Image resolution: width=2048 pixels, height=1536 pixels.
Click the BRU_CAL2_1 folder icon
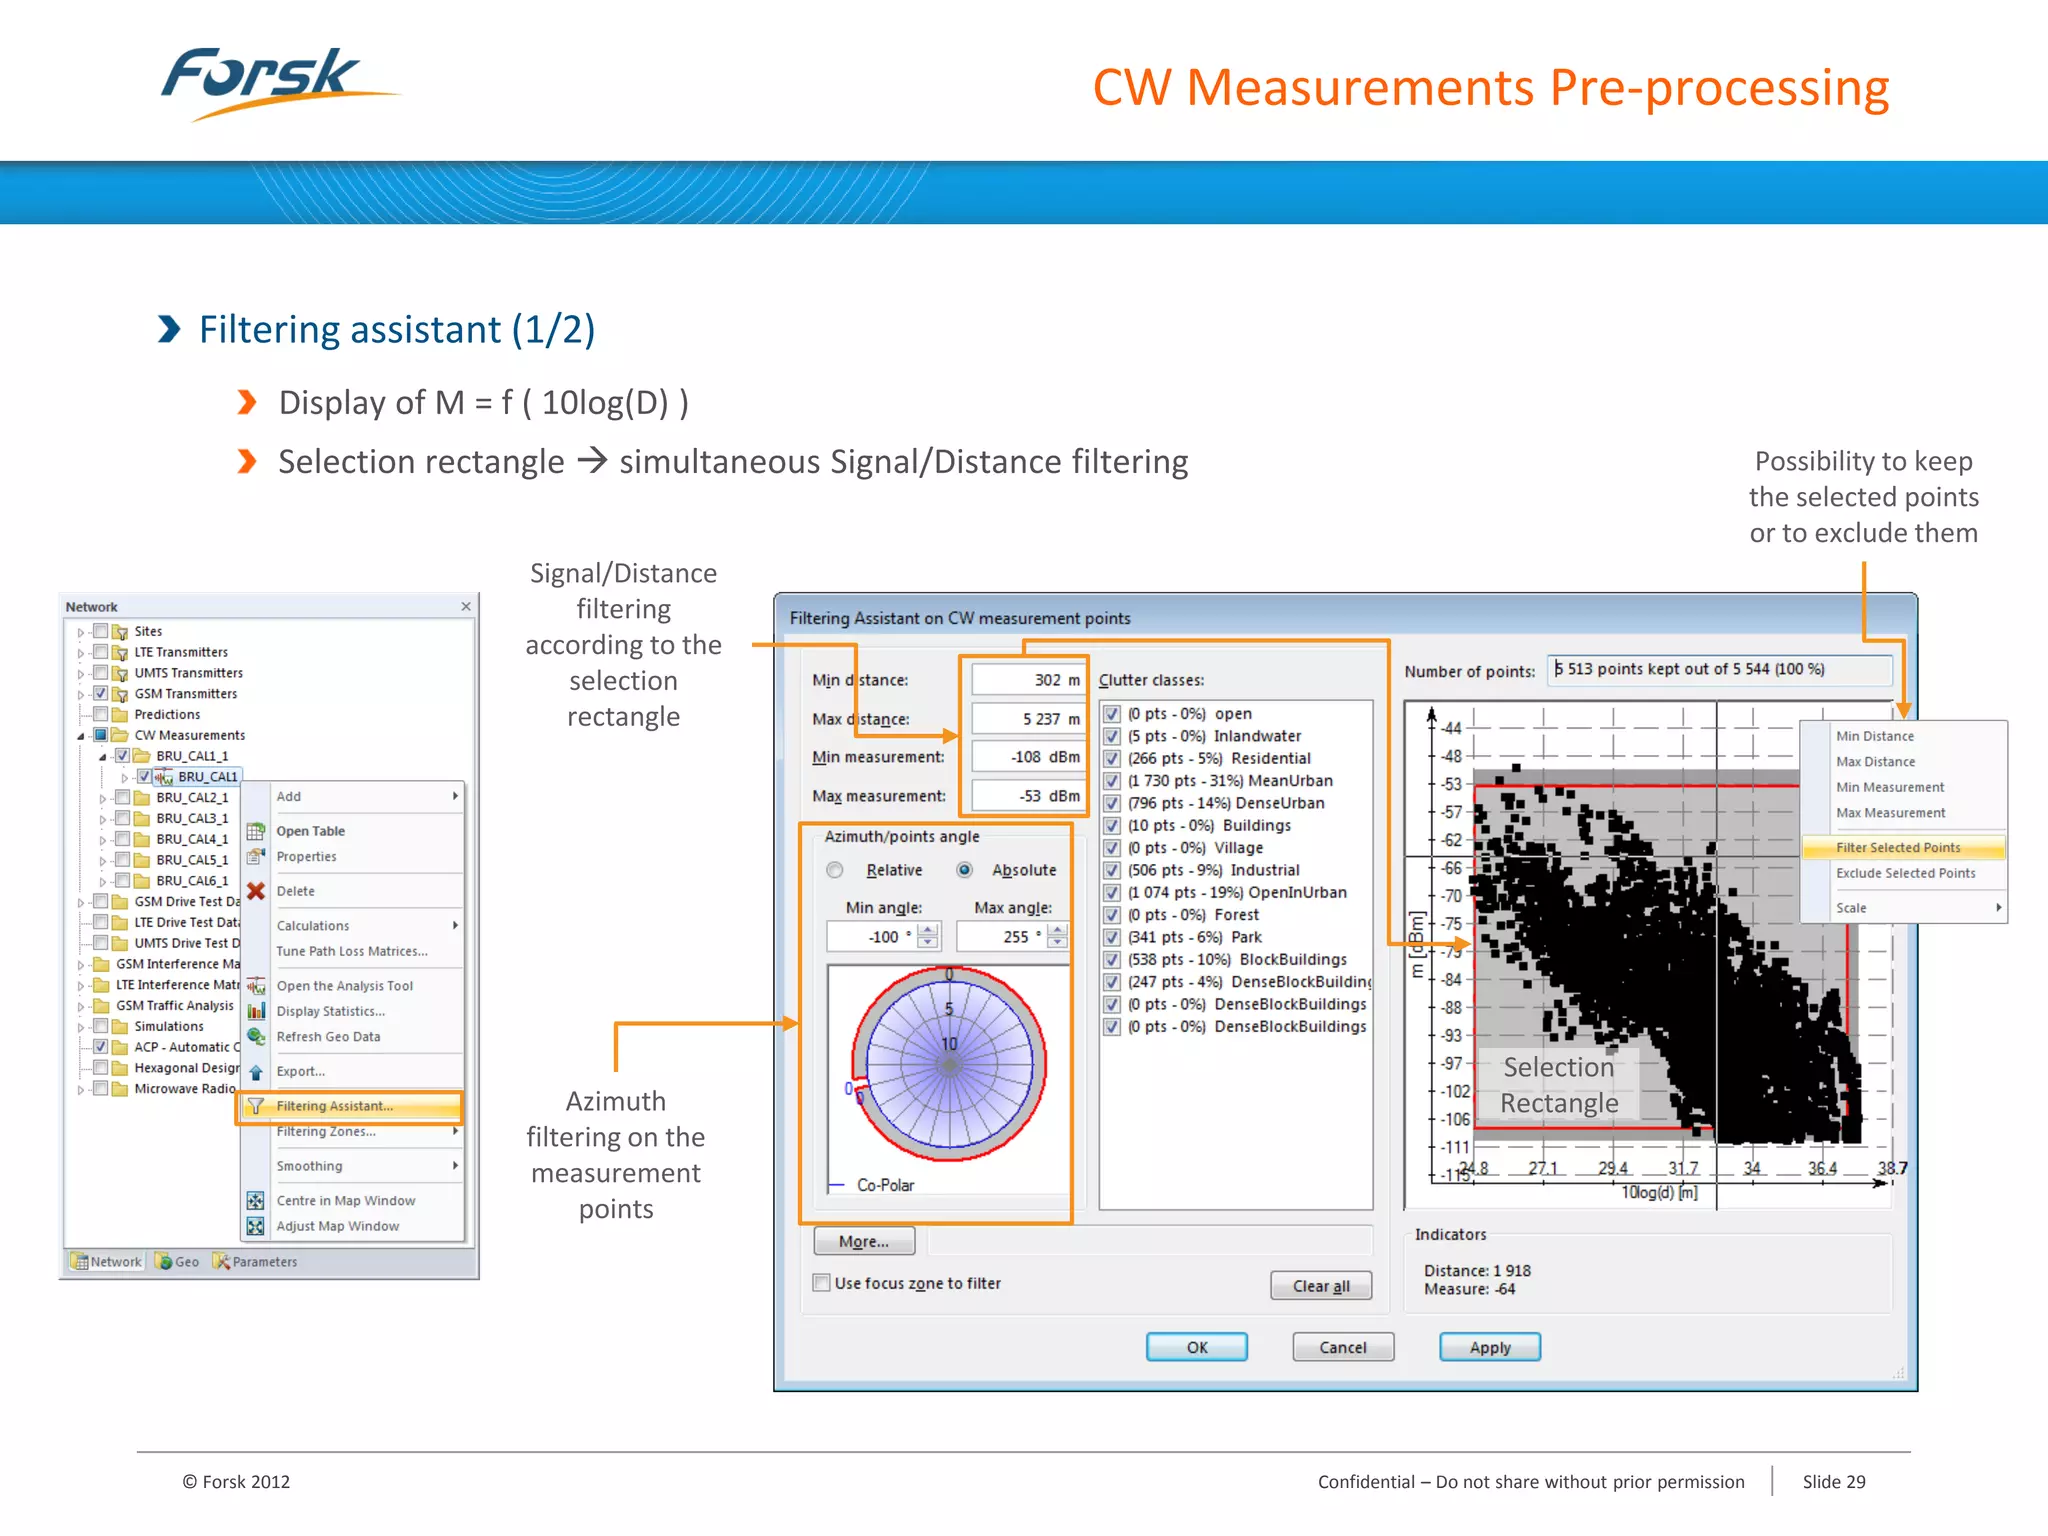tap(142, 798)
